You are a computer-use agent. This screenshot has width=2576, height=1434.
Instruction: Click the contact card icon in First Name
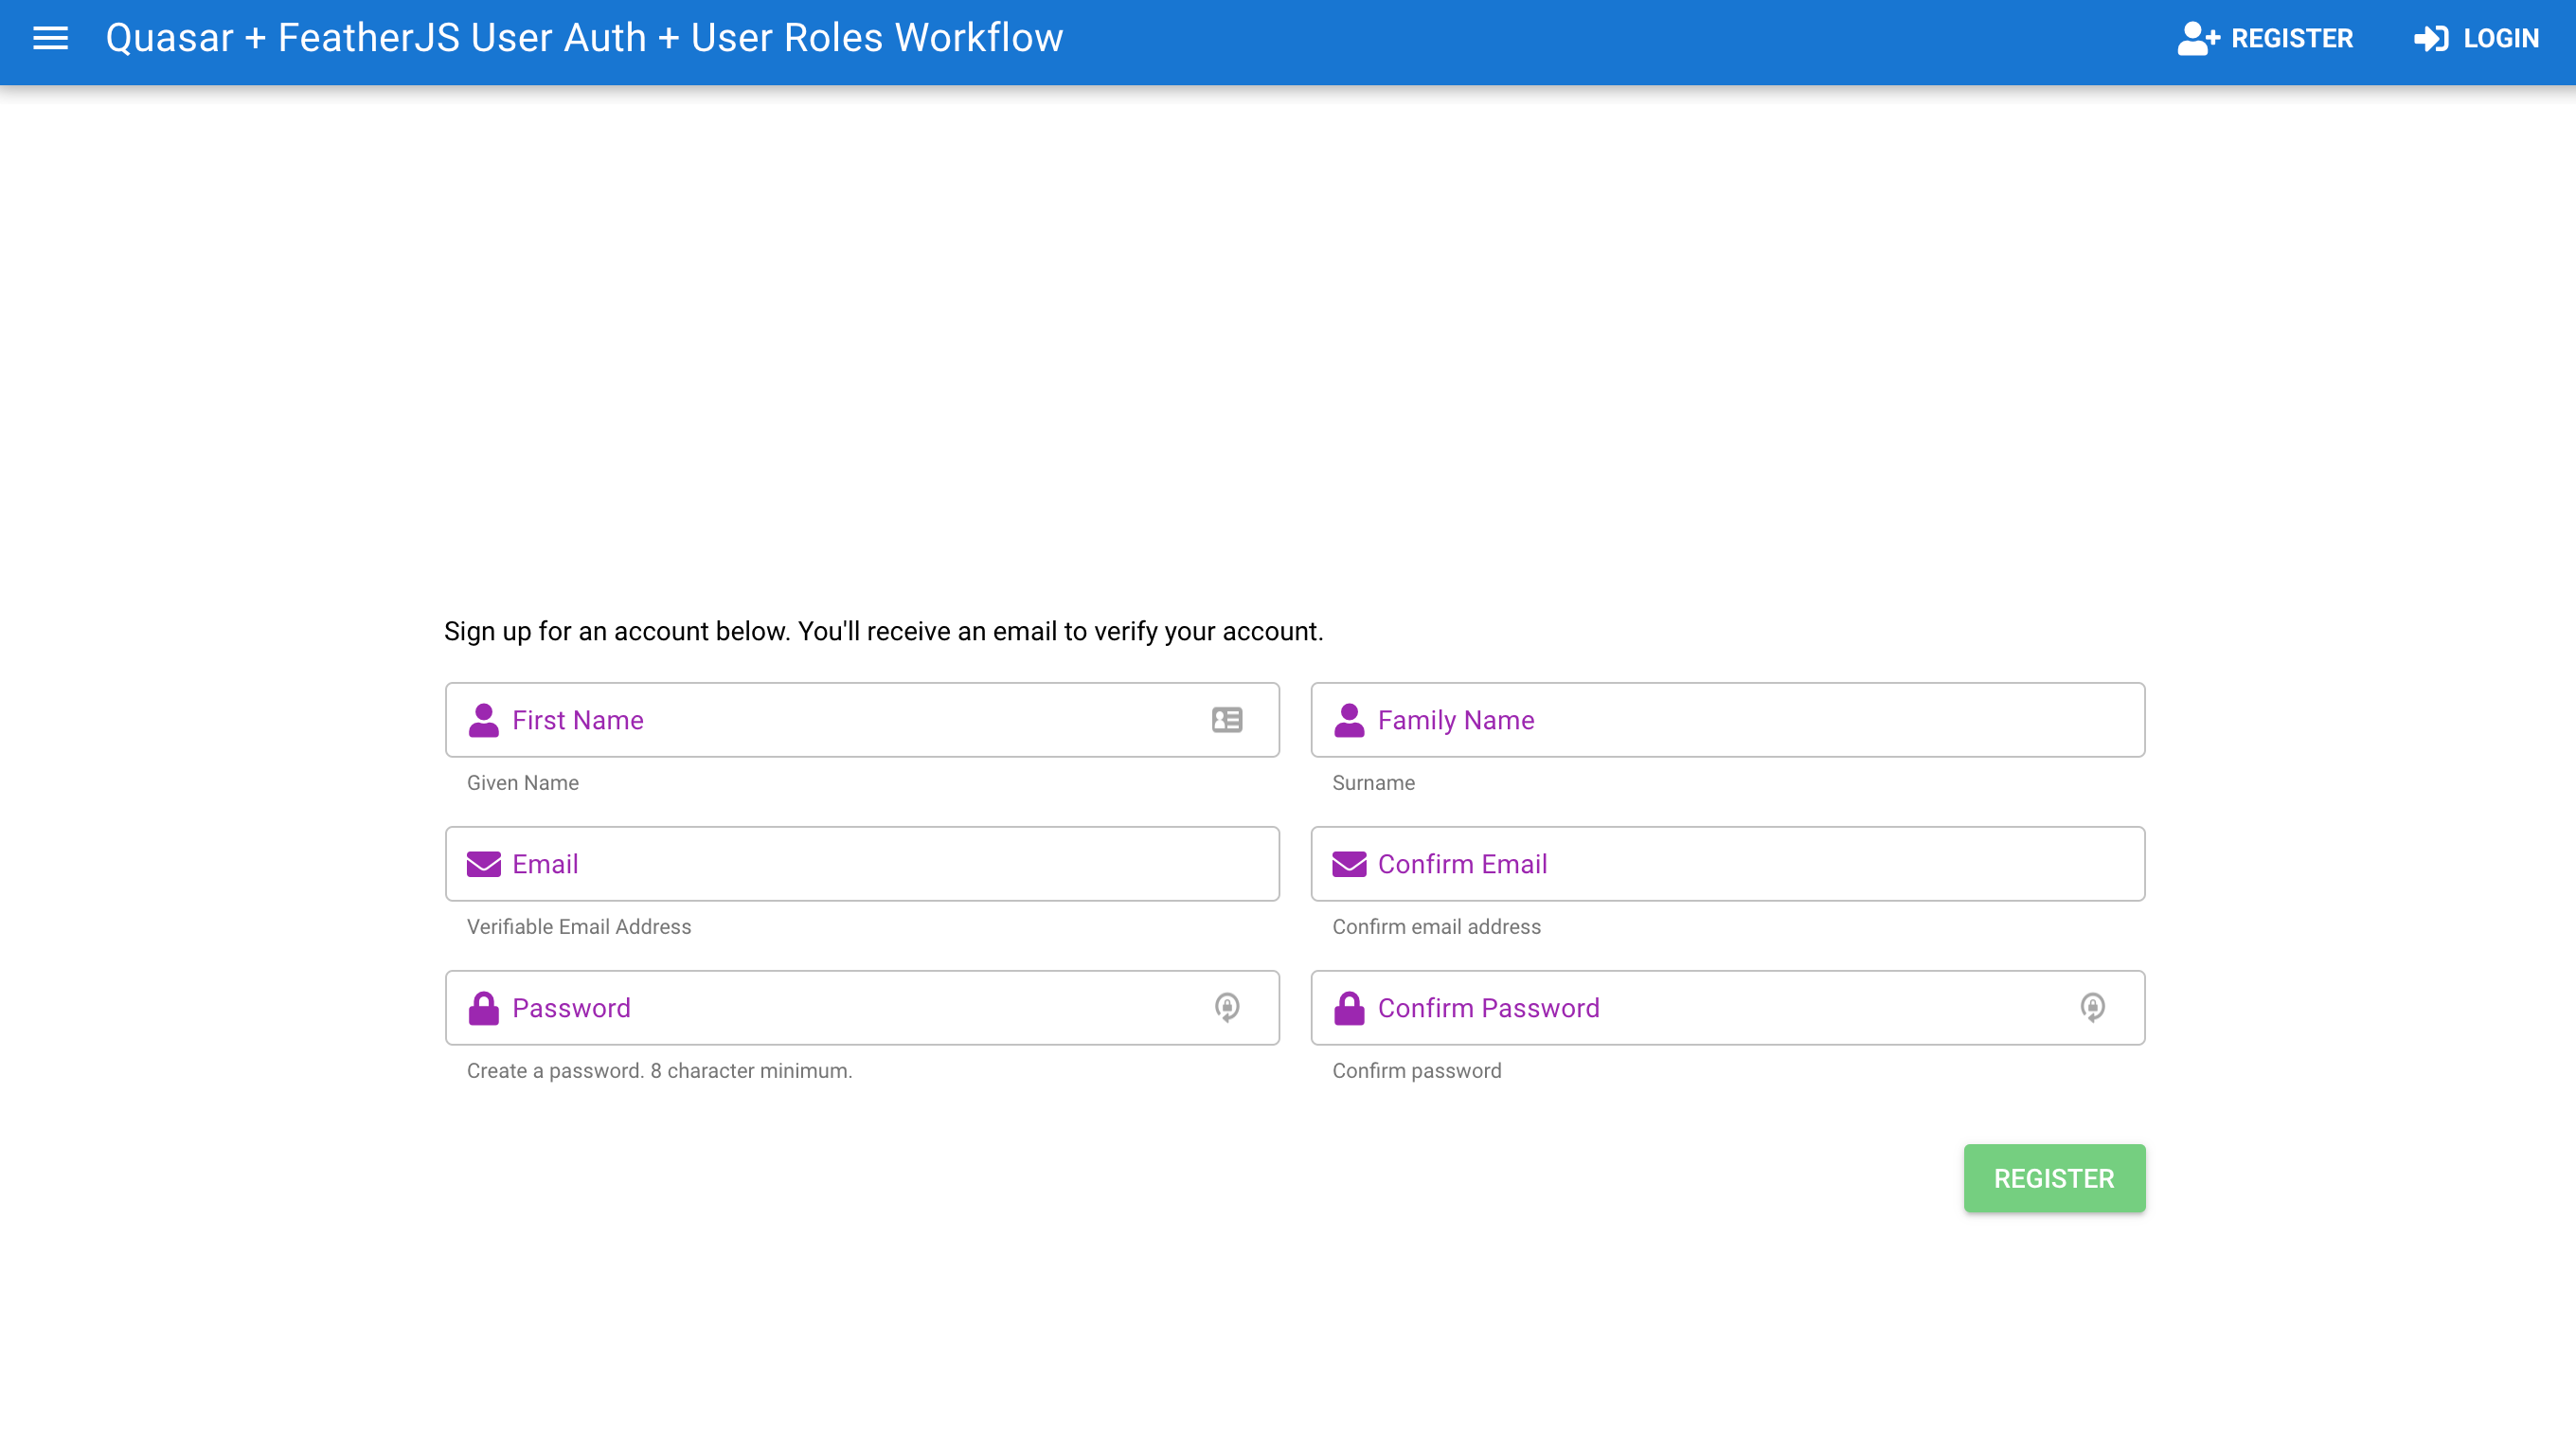[1227, 720]
